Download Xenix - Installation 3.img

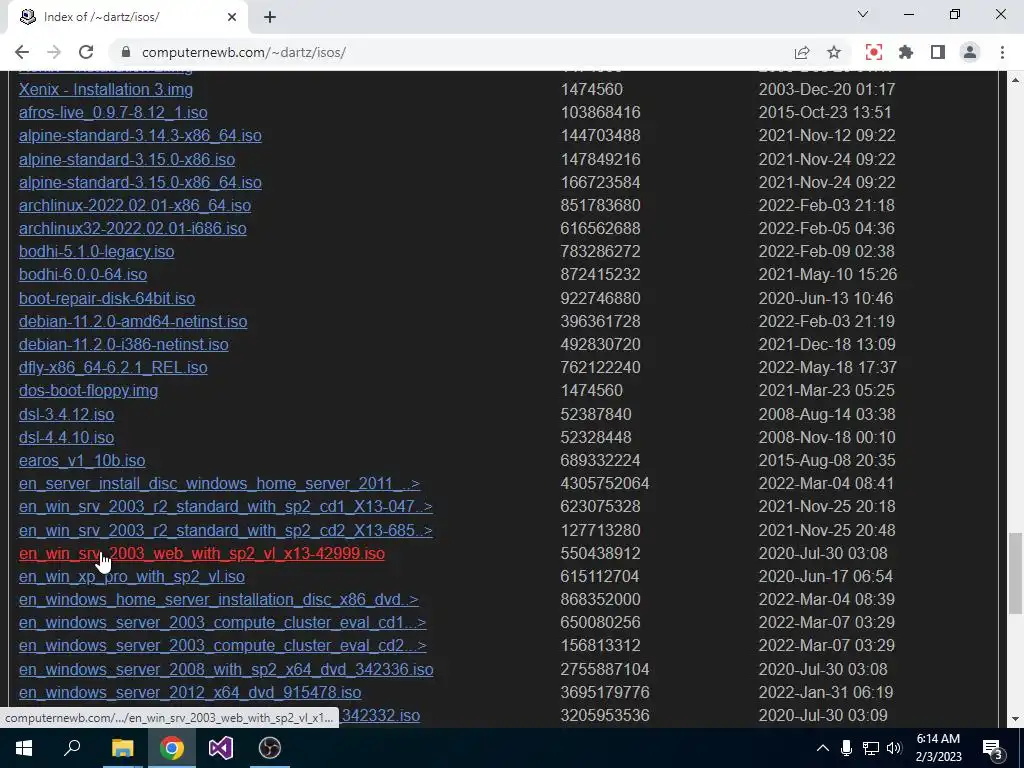point(106,89)
